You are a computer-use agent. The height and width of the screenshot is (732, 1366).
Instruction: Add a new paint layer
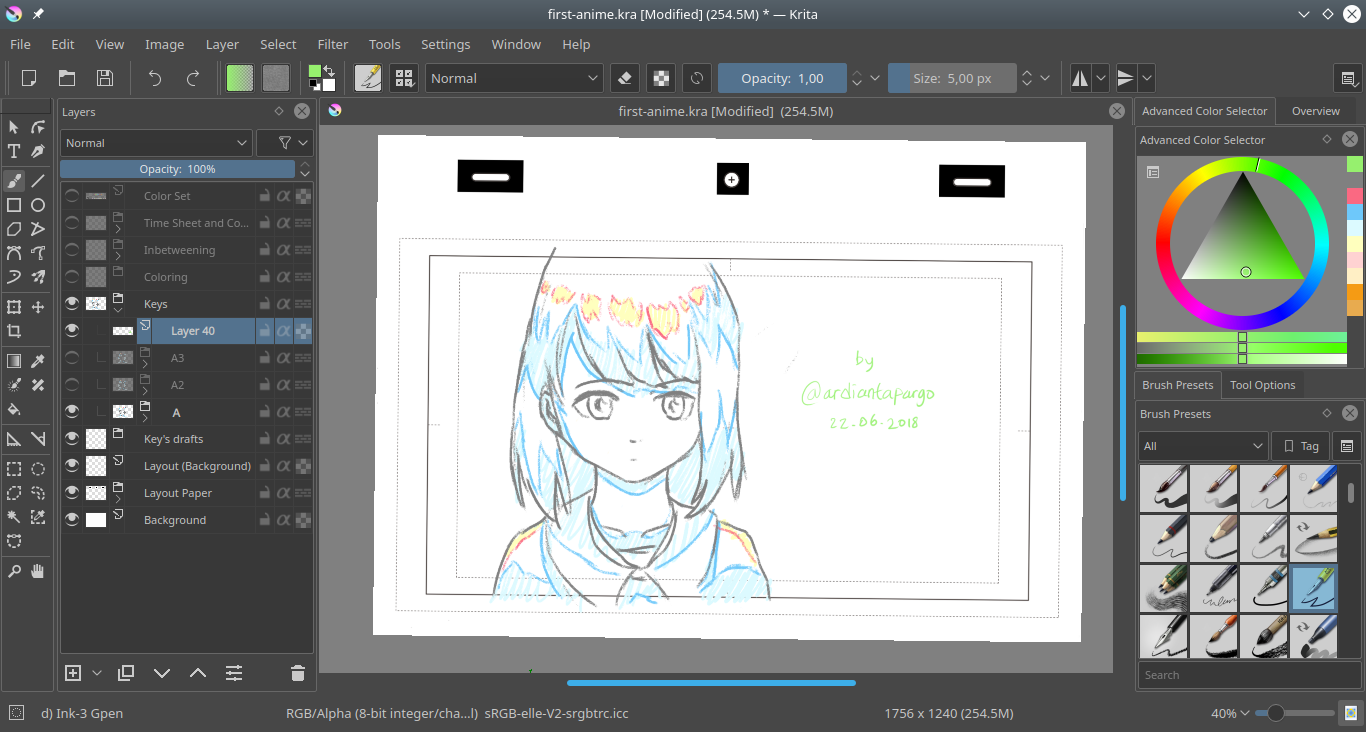point(73,673)
